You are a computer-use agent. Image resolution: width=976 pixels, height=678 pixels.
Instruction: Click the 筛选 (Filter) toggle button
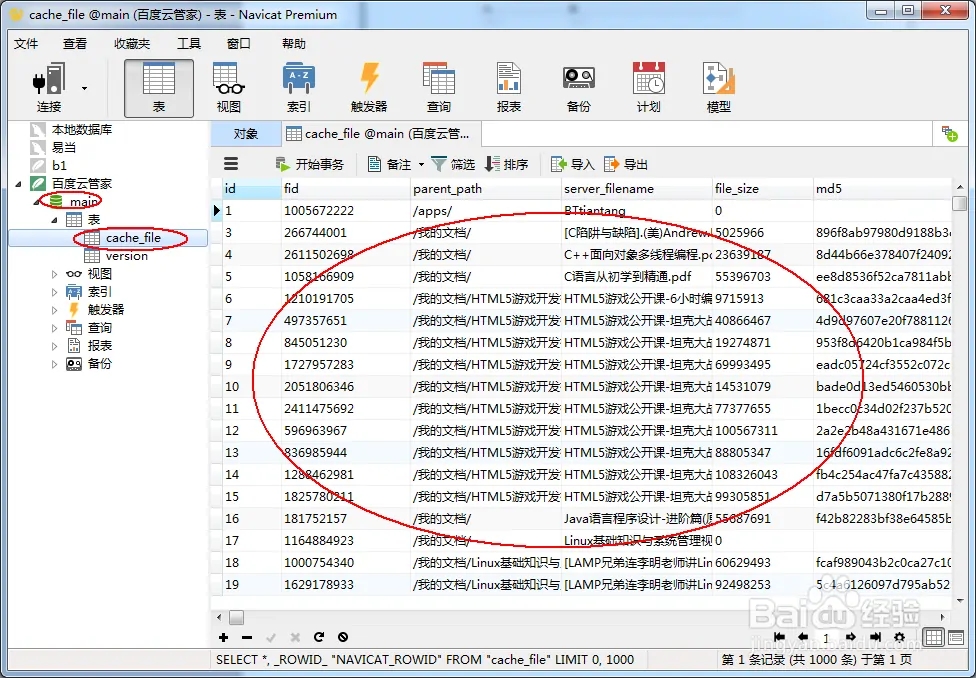(453, 164)
